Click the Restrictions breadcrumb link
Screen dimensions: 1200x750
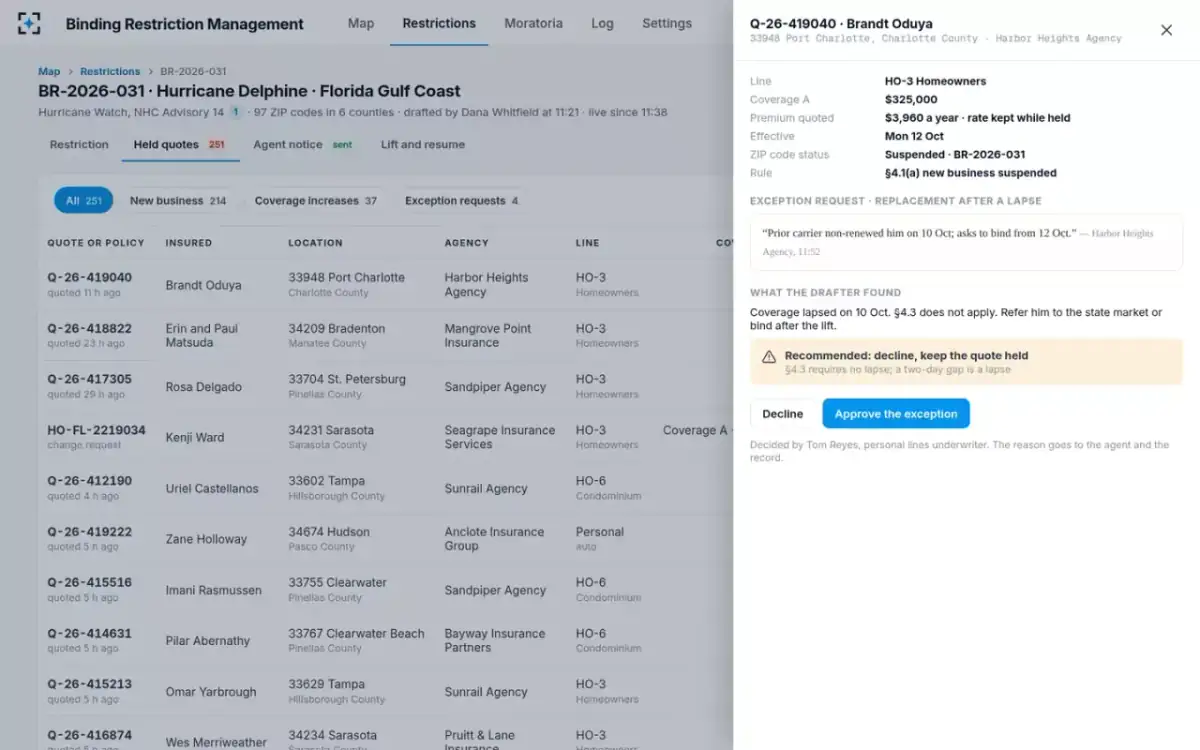(110, 71)
